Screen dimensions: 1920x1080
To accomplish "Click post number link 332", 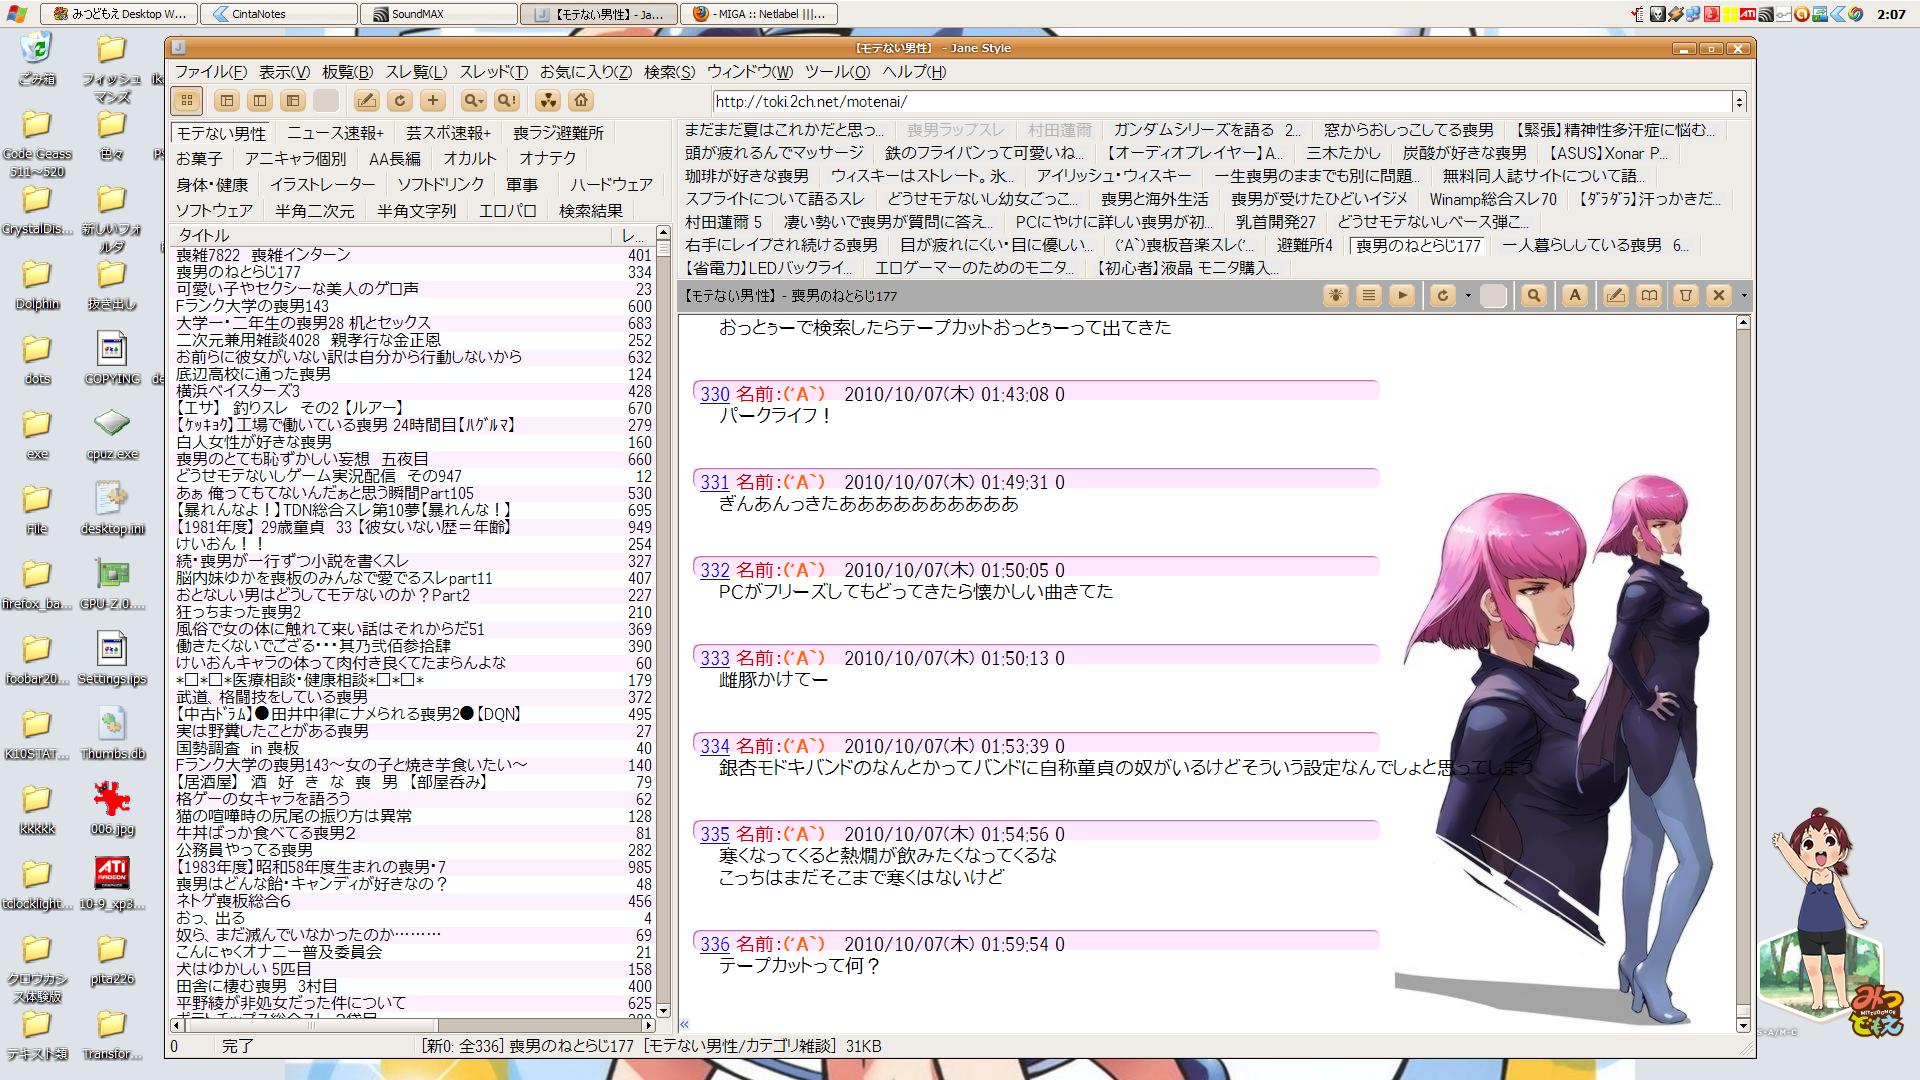I will [x=714, y=570].
